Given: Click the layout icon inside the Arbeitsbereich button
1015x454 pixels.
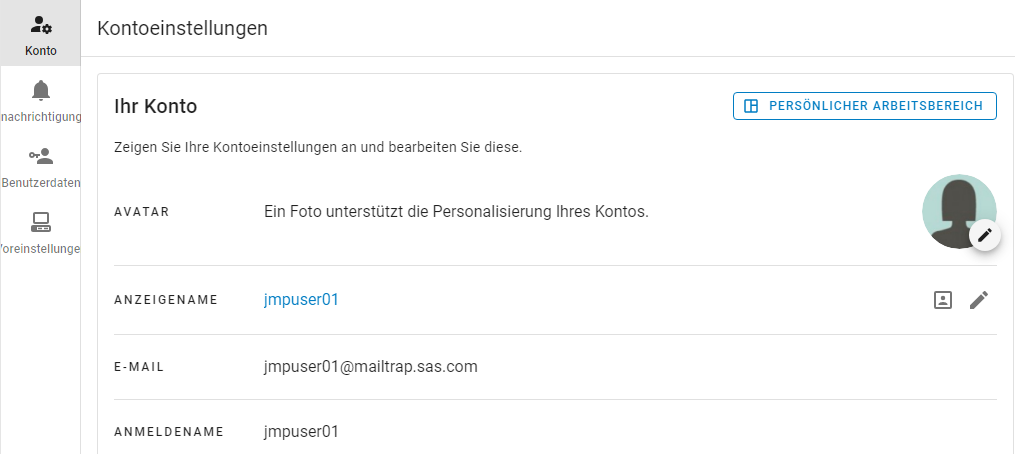Looking at the screenshot, I should tap(752, 106).
